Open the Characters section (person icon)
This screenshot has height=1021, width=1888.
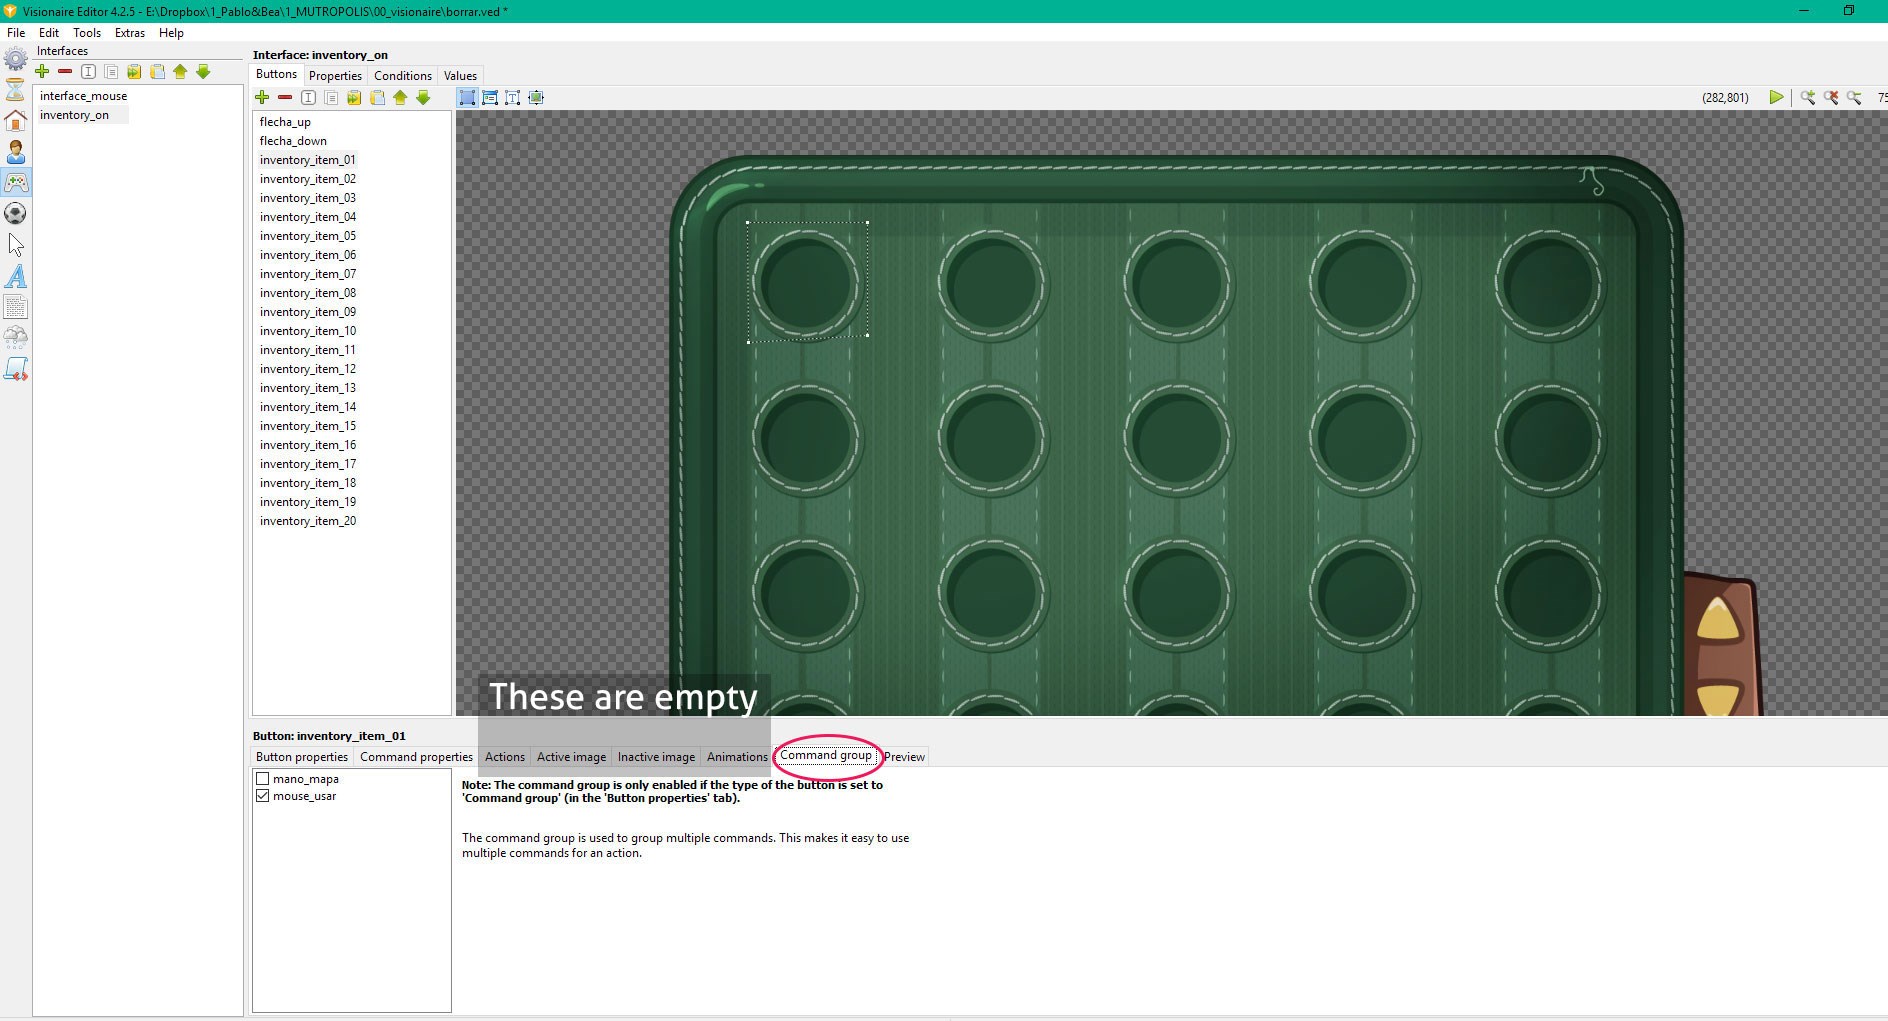pyautogui.click(x=16, y=152)
